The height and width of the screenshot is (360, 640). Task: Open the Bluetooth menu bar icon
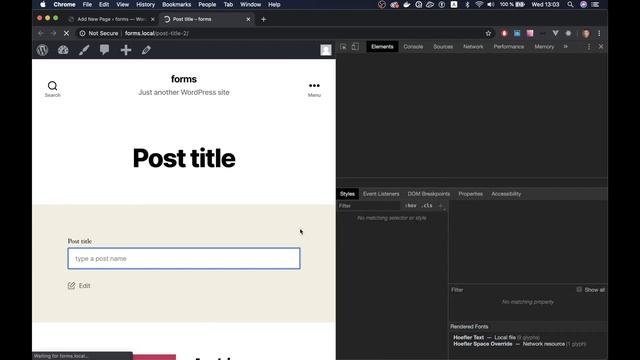point(467,4)
